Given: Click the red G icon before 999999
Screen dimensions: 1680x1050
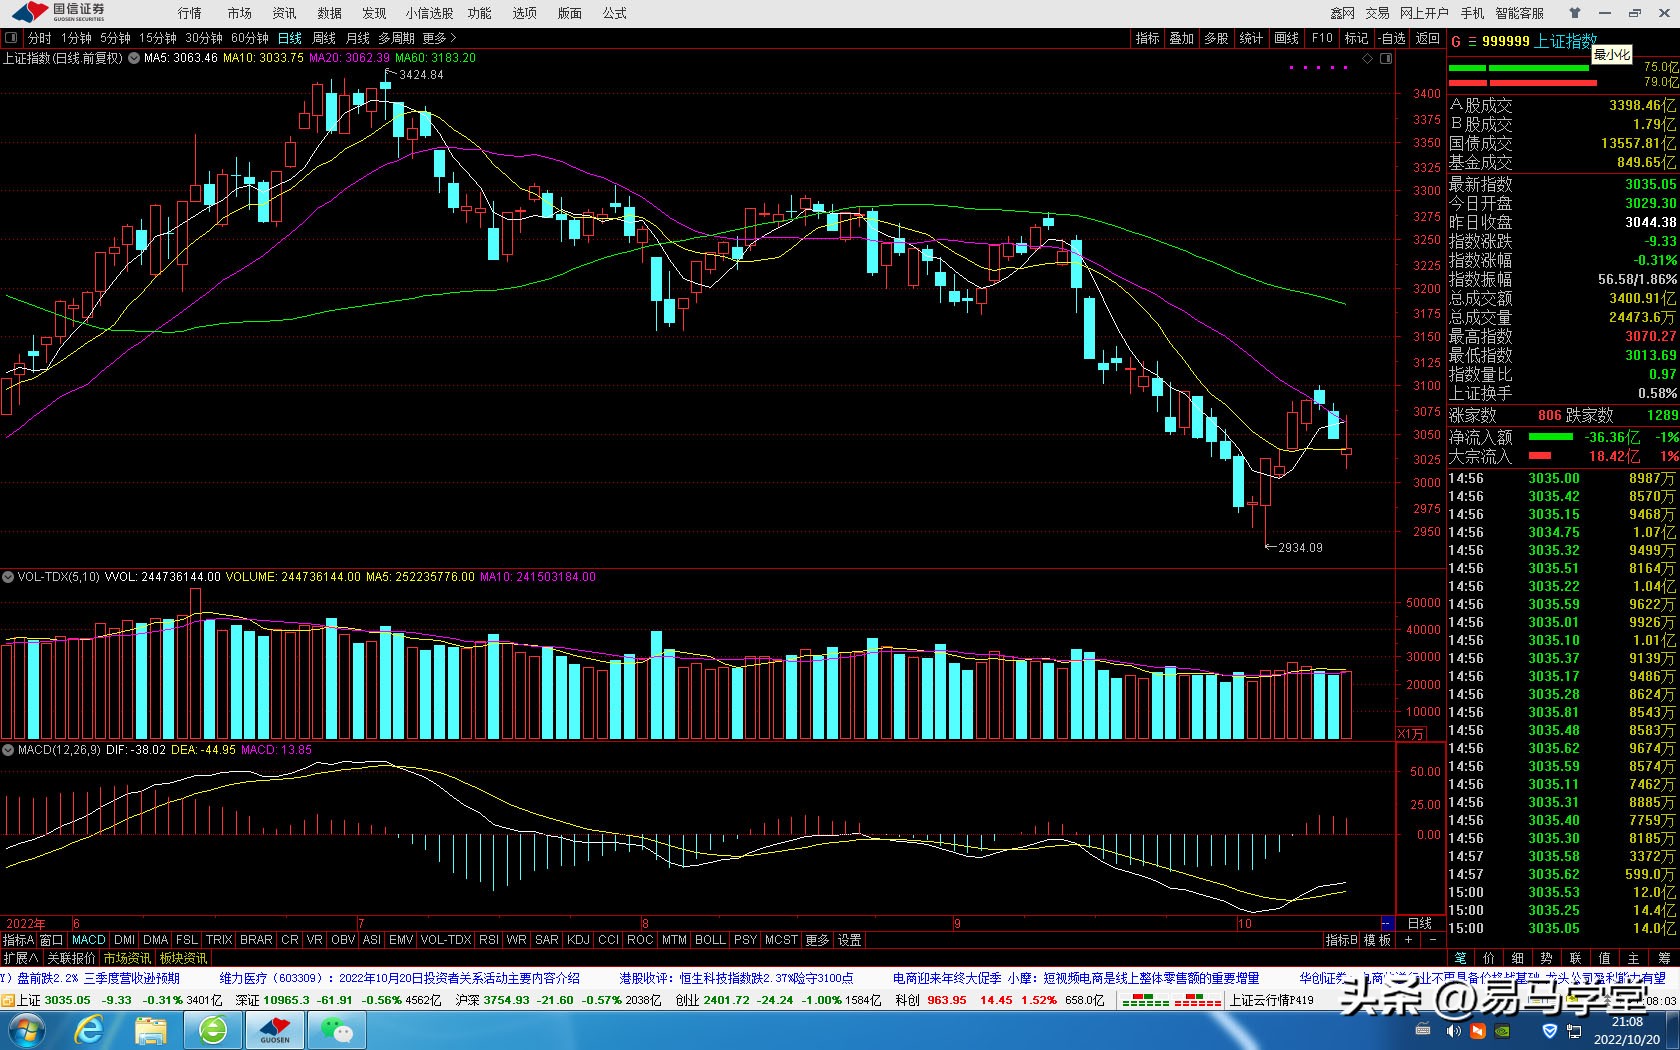Looking at the screenshot, I should click(1456, 41).
